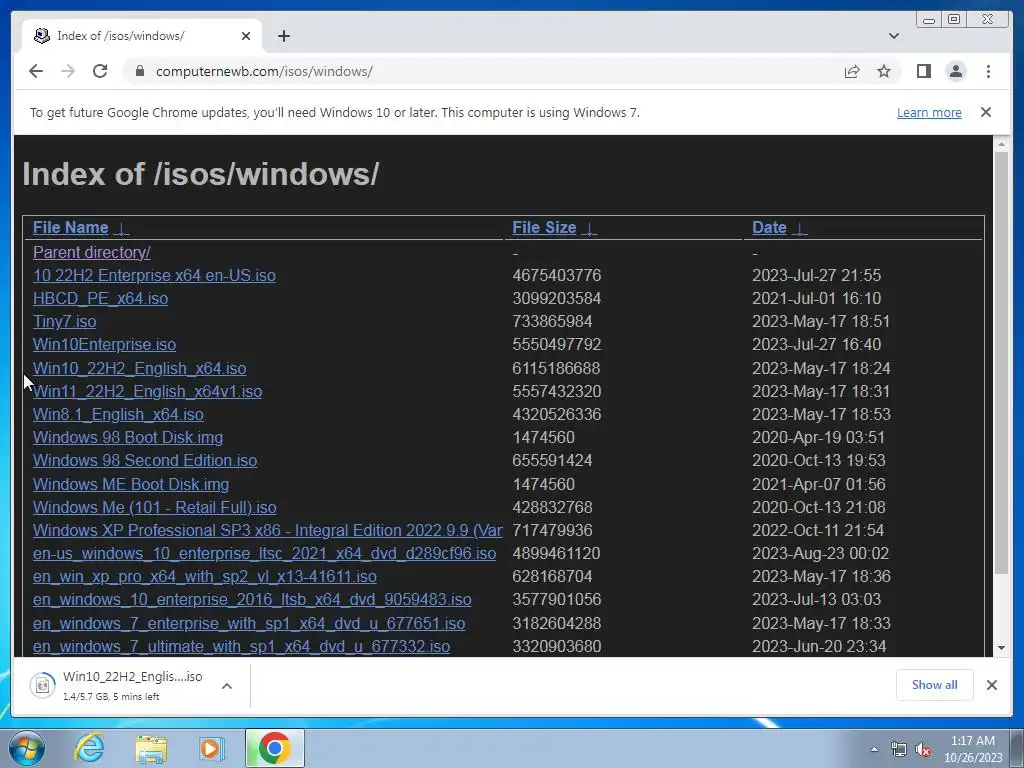The image size is (1024, 768).
Task: Click the File Size descending arrow
Action: (589, 229)
